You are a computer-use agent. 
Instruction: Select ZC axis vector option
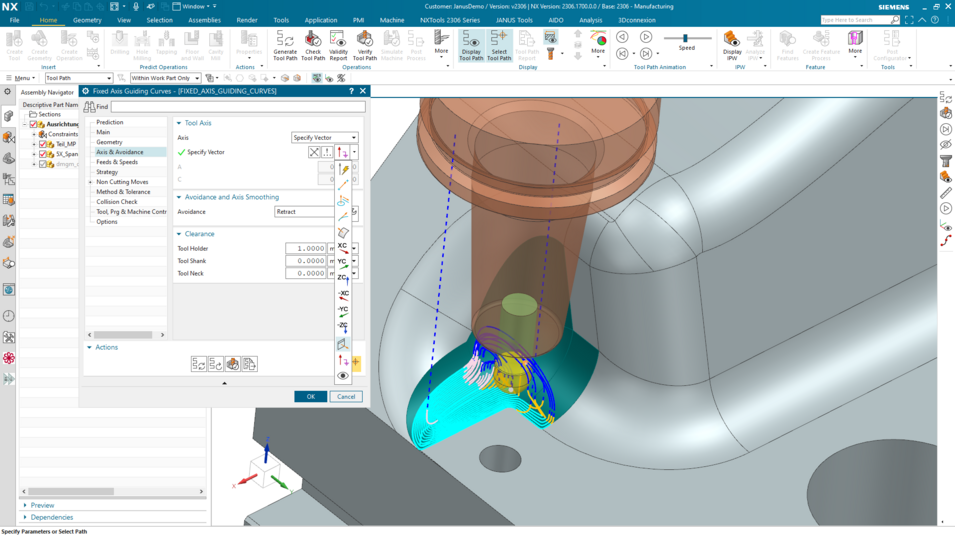[343, 279]
